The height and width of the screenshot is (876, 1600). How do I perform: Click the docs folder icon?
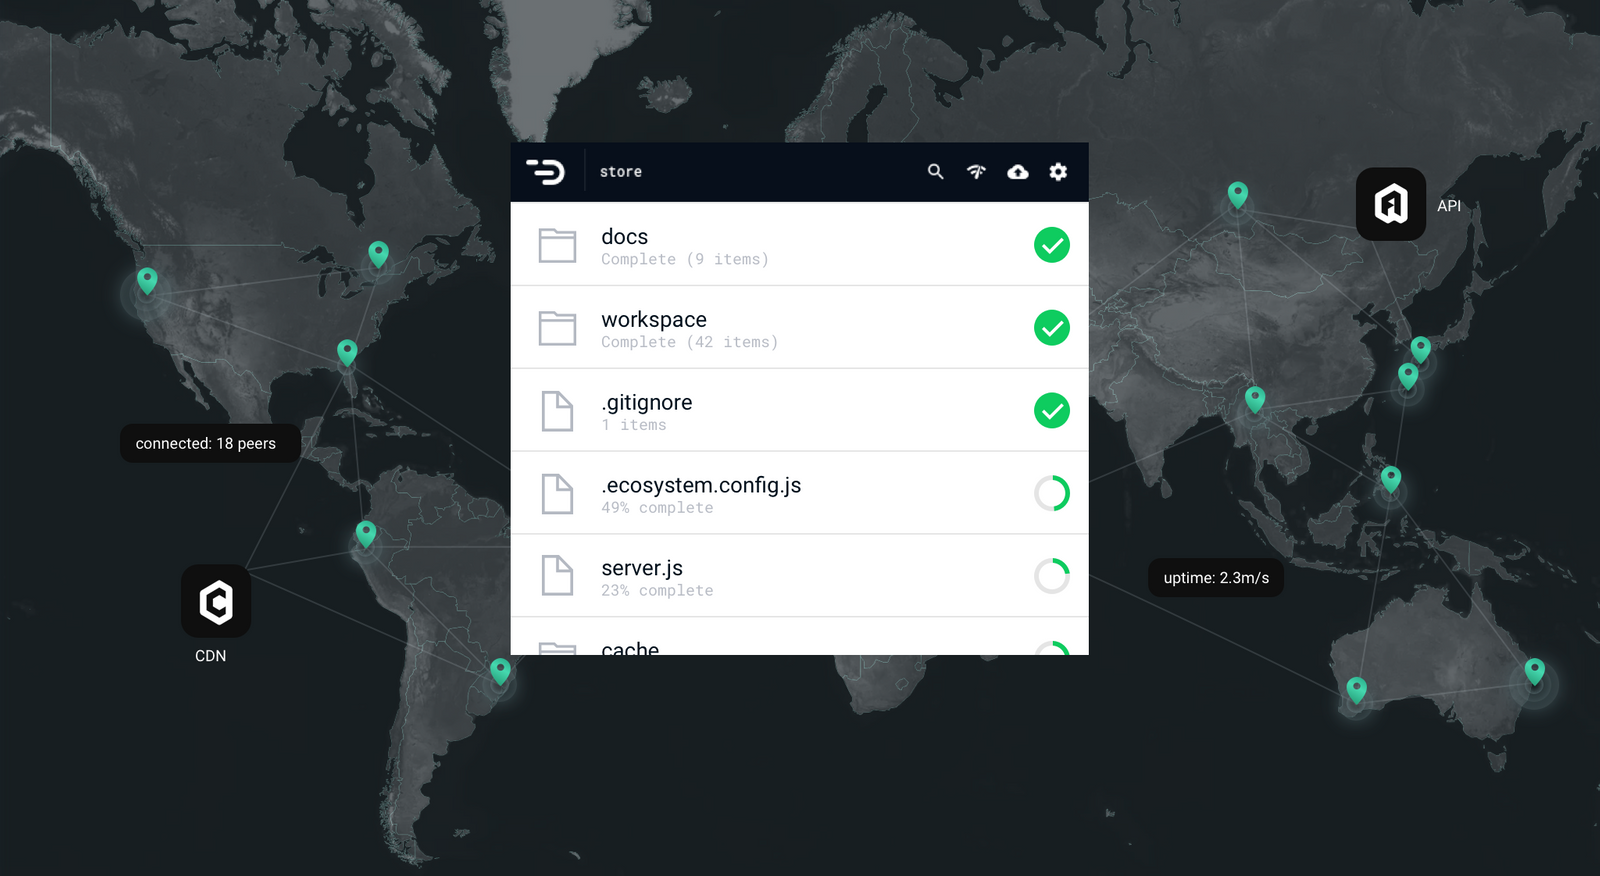tap(557, 245)
